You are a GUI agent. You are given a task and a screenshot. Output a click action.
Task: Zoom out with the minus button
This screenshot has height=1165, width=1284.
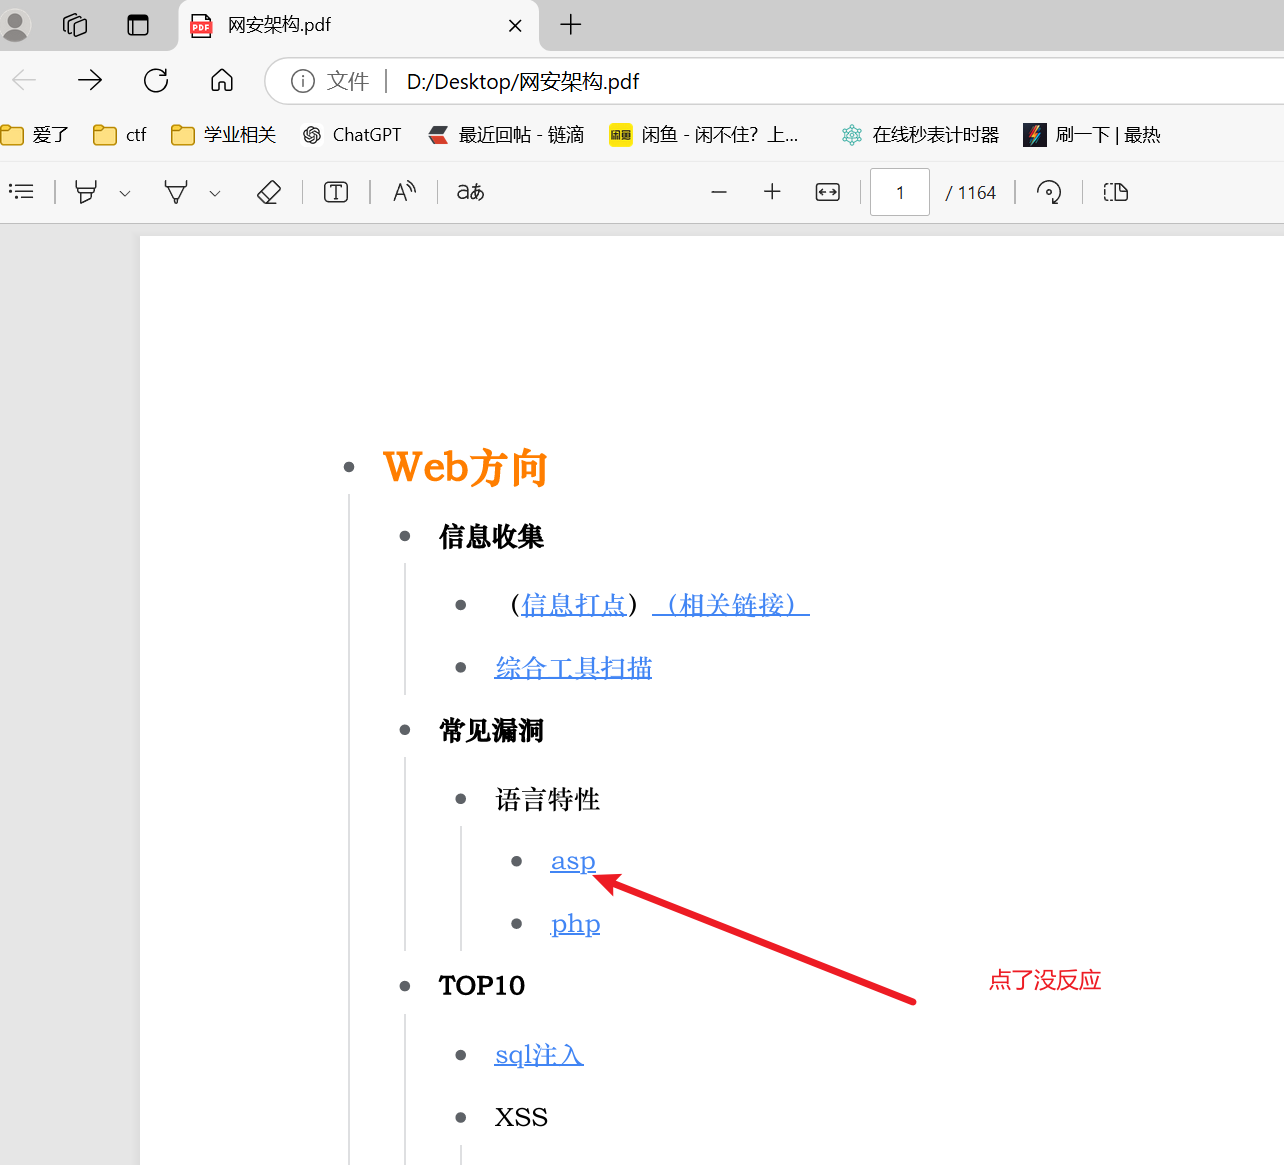(718, 192)
